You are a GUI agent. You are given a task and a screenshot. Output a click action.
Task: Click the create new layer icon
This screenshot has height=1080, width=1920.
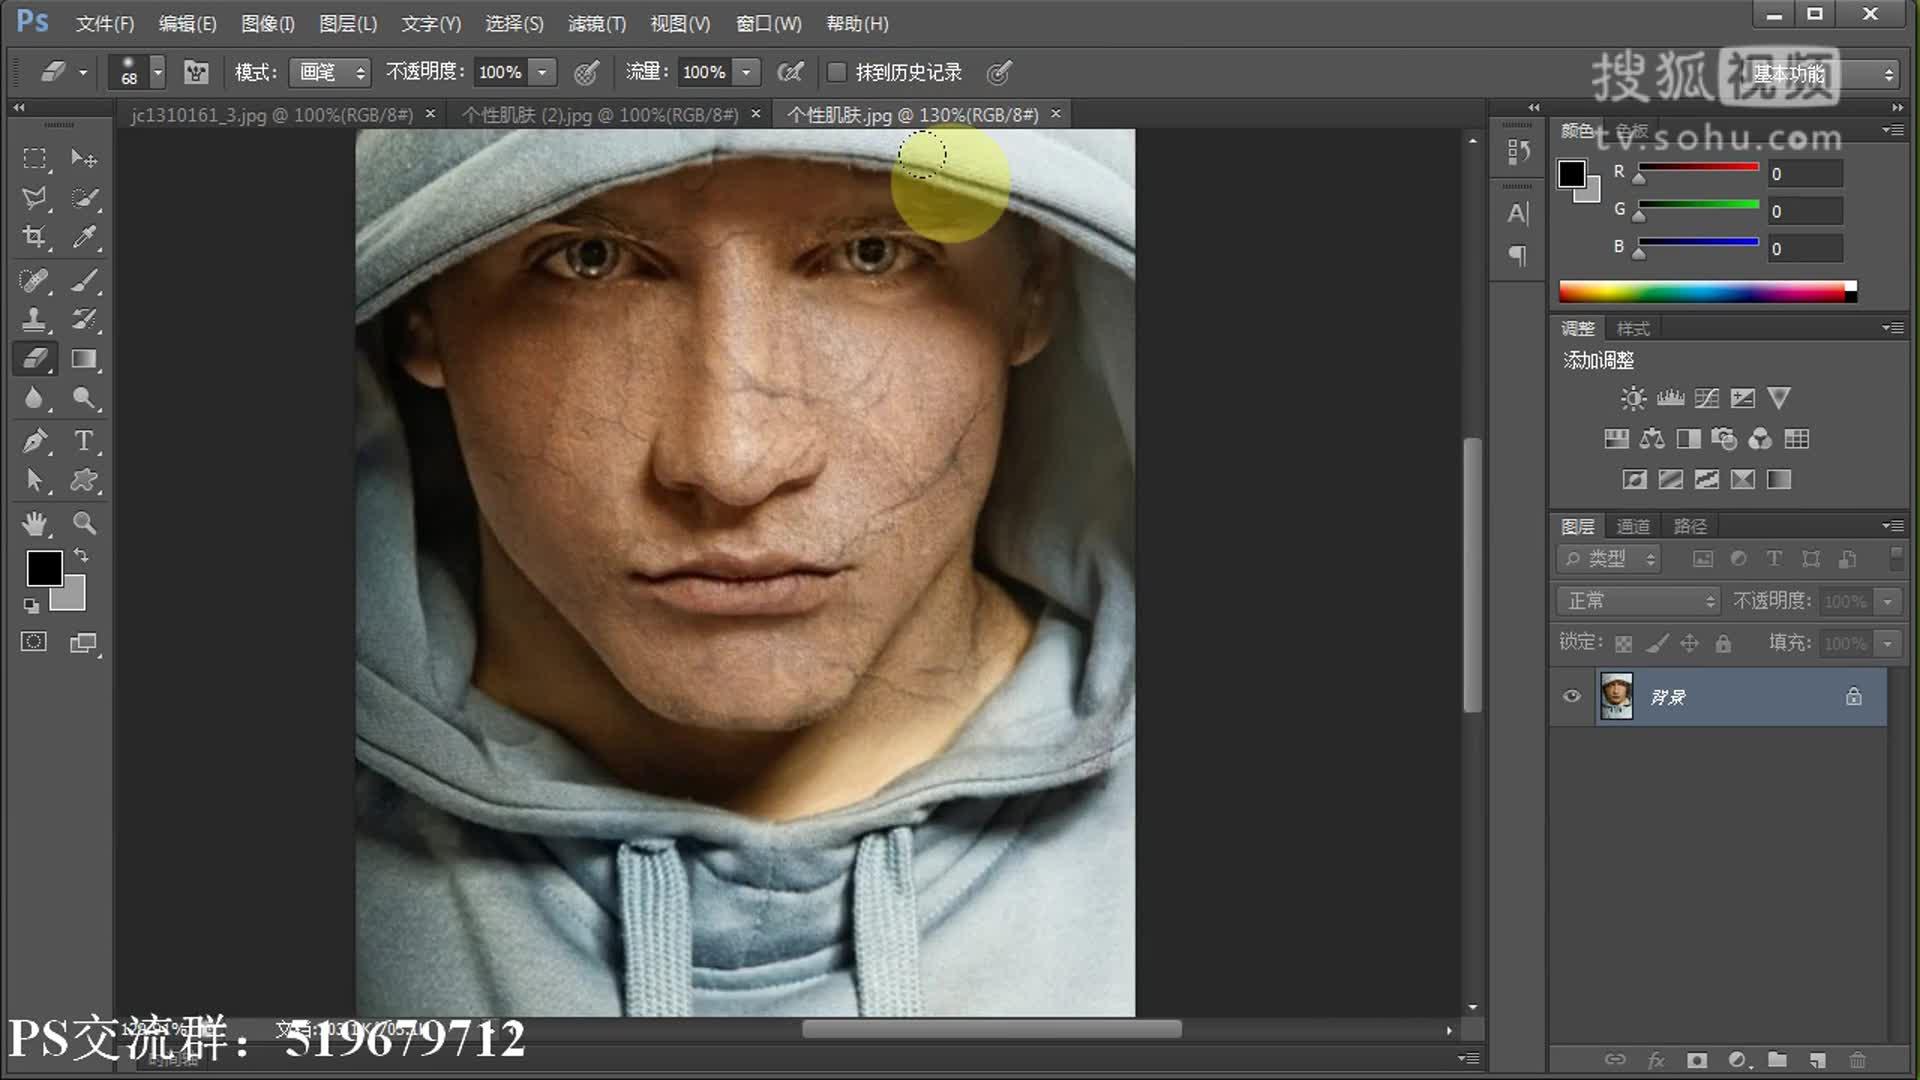click(1817, 1060)
